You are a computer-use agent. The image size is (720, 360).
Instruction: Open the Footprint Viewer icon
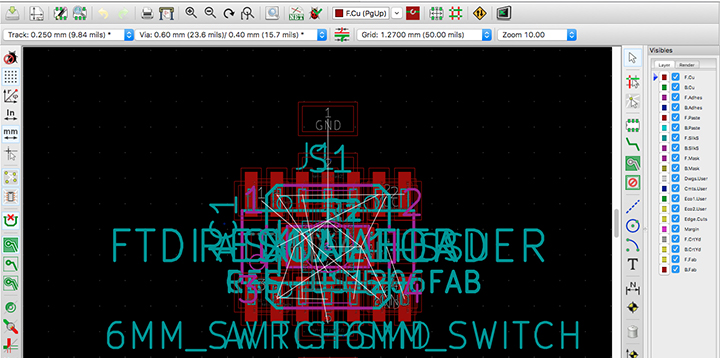click(x=80, y=13)
